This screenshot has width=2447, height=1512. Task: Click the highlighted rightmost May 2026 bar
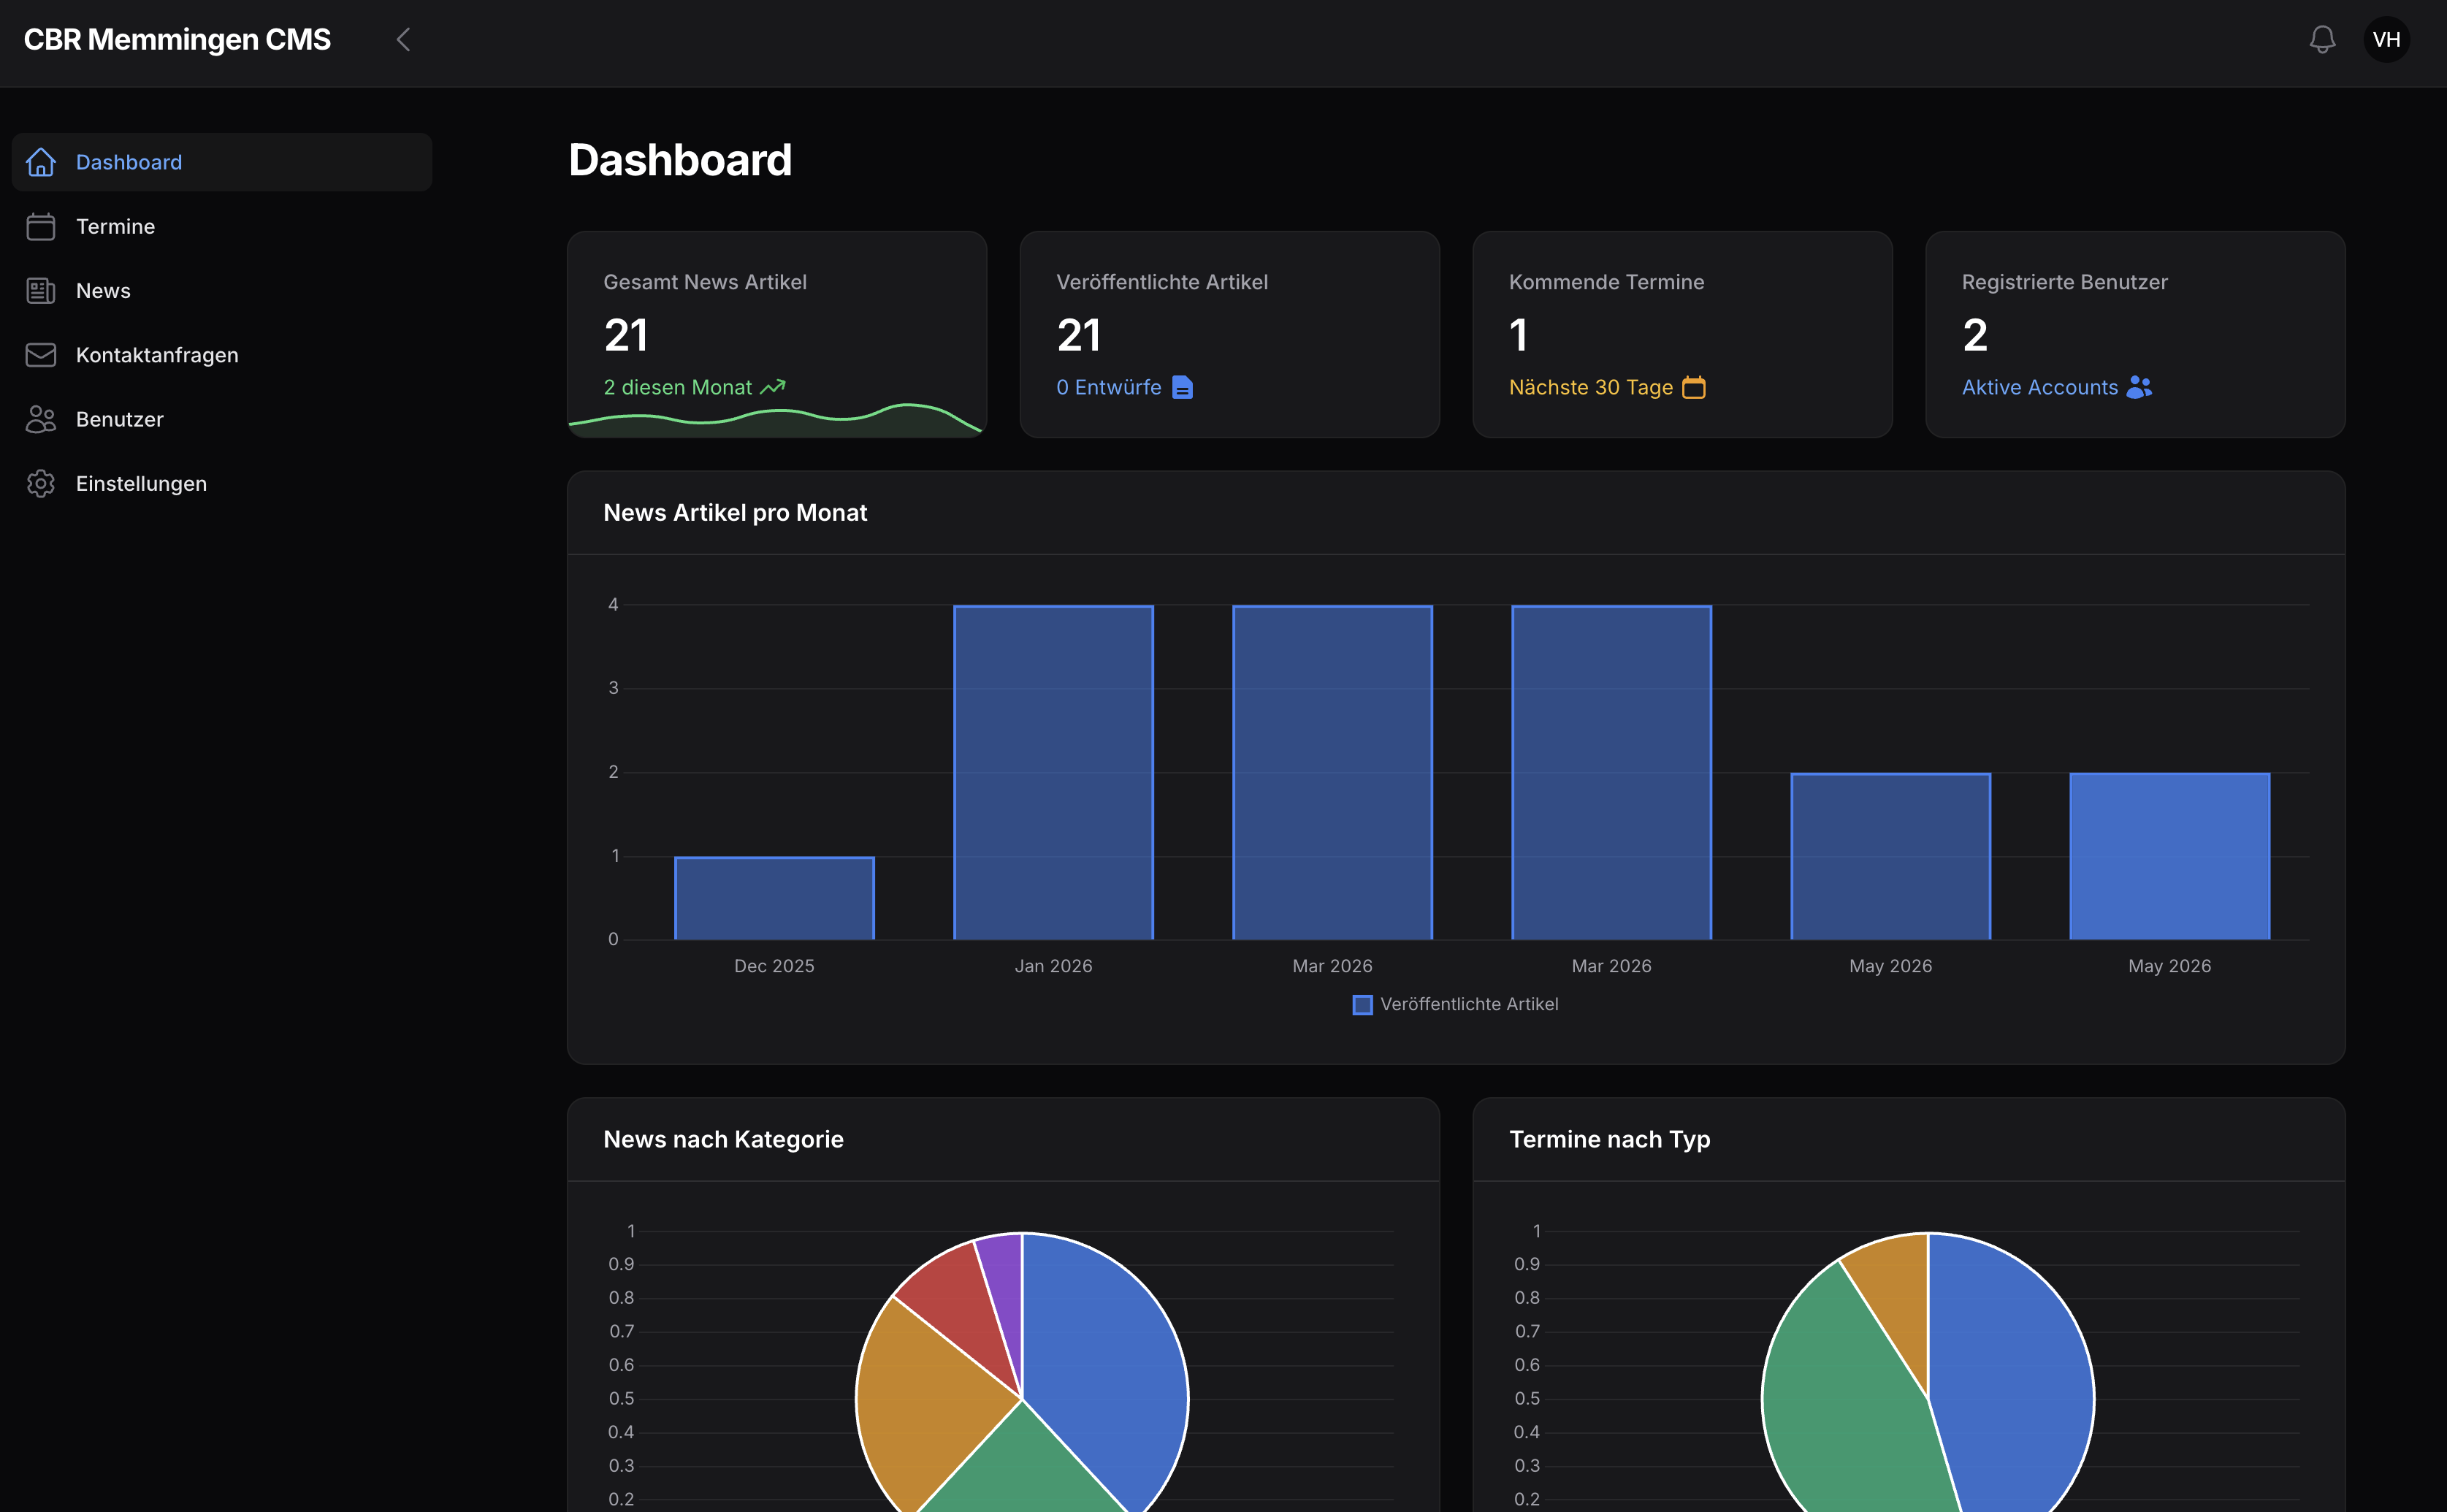coord(2170,856)
